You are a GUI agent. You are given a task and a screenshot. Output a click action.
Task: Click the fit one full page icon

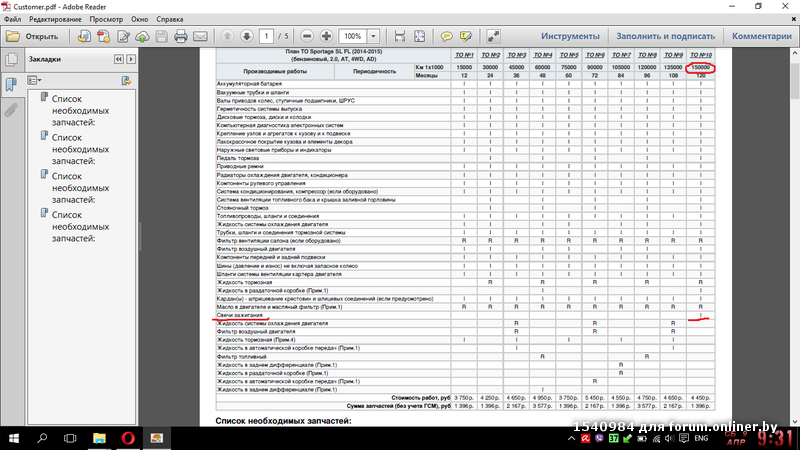click(419, 36)
